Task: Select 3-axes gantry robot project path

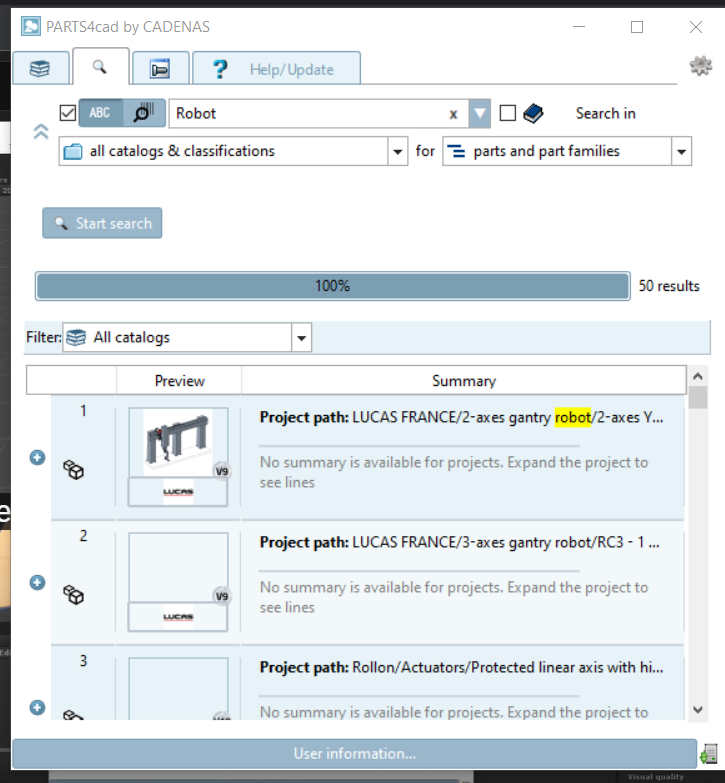Action: (x=459, y=542)
